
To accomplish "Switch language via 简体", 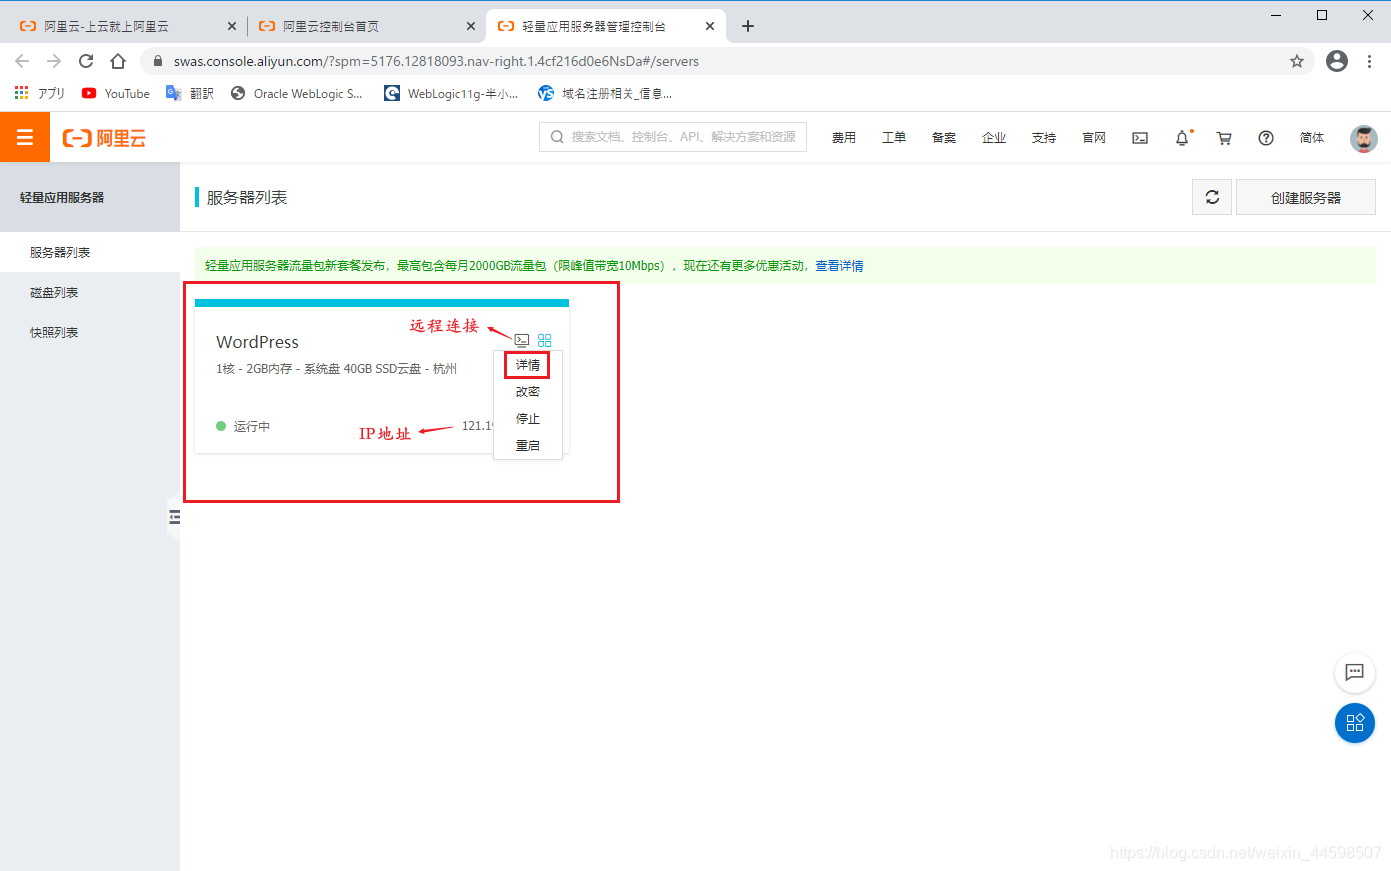I will pyautogui.click(x=1312, y=138).
